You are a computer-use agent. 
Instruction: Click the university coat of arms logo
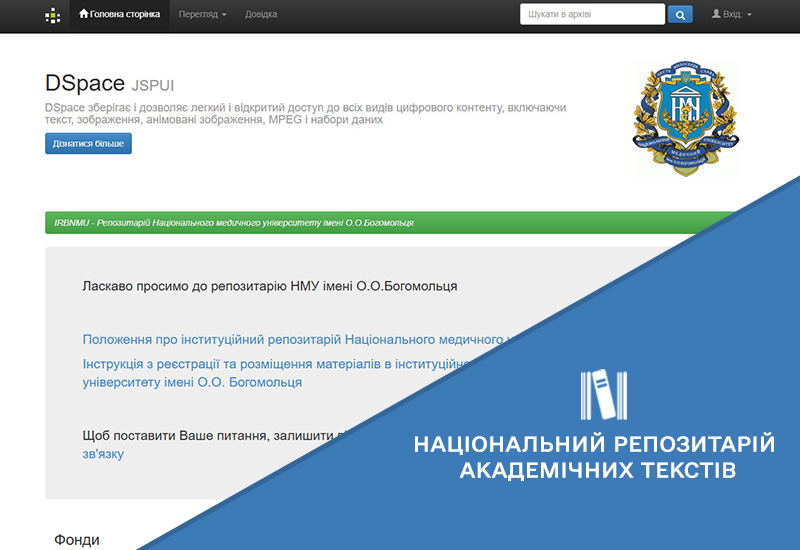point(686,119)
